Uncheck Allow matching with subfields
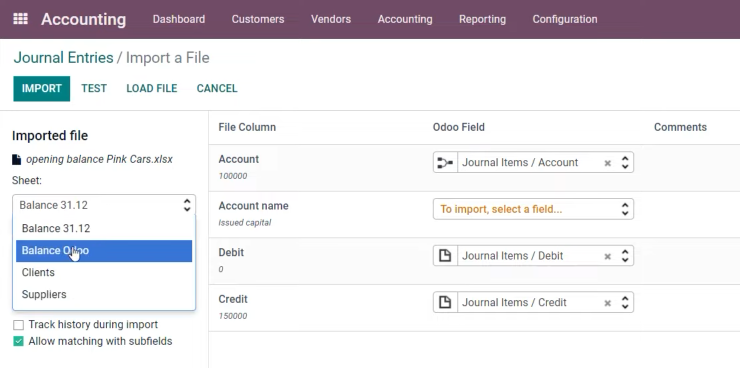 coord(18,341)
